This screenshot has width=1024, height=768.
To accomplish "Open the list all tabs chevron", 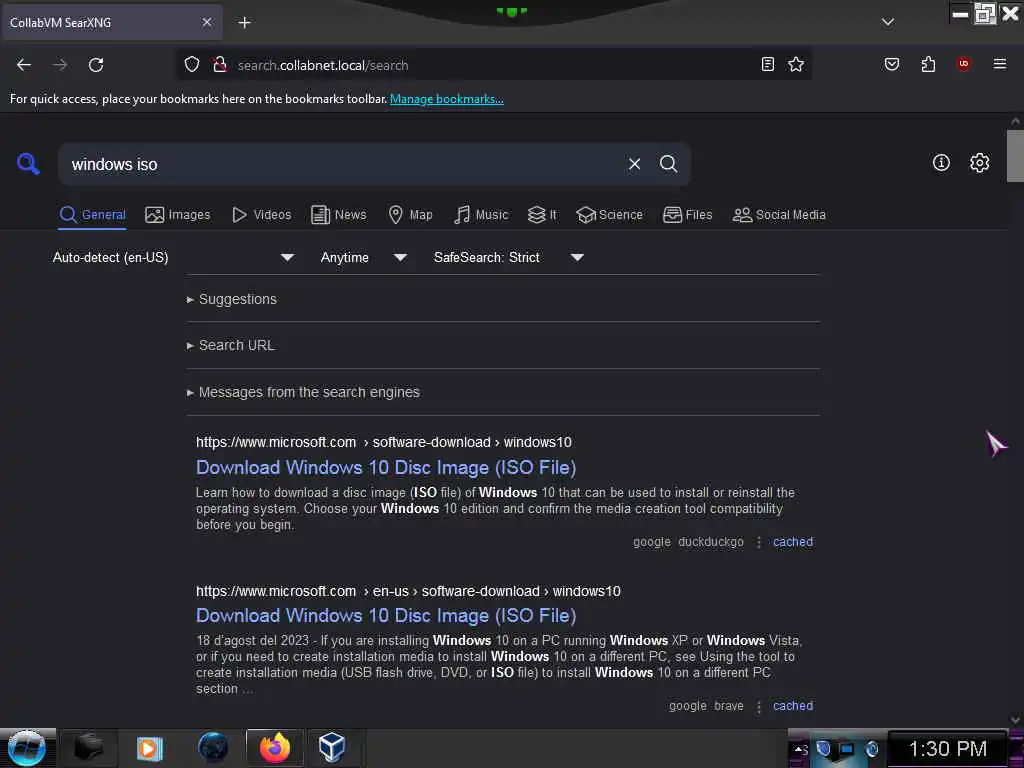I will click(x=888, y=22).
